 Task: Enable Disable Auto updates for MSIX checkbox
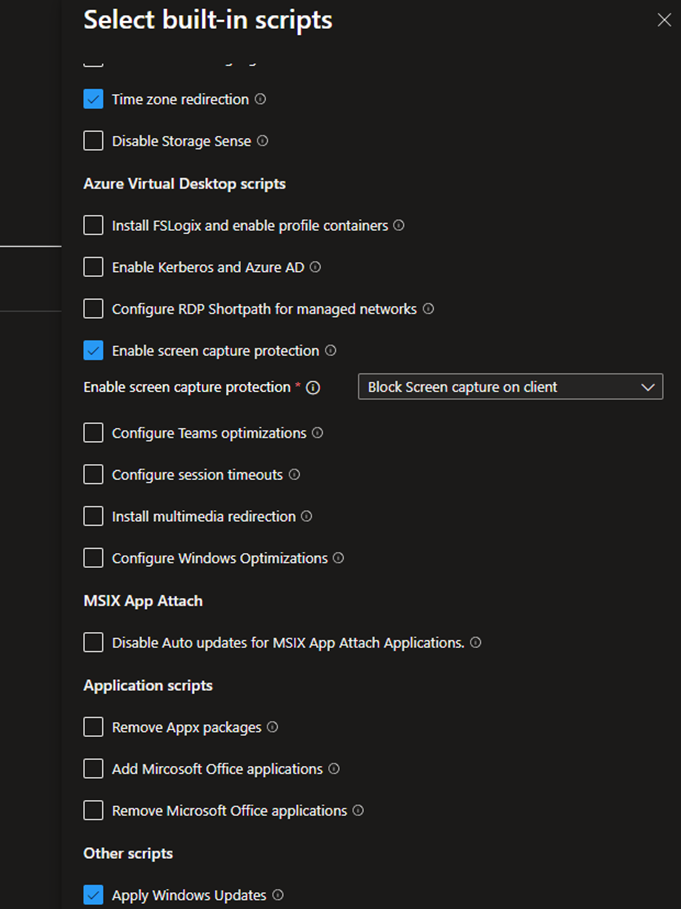pos(93,643)
